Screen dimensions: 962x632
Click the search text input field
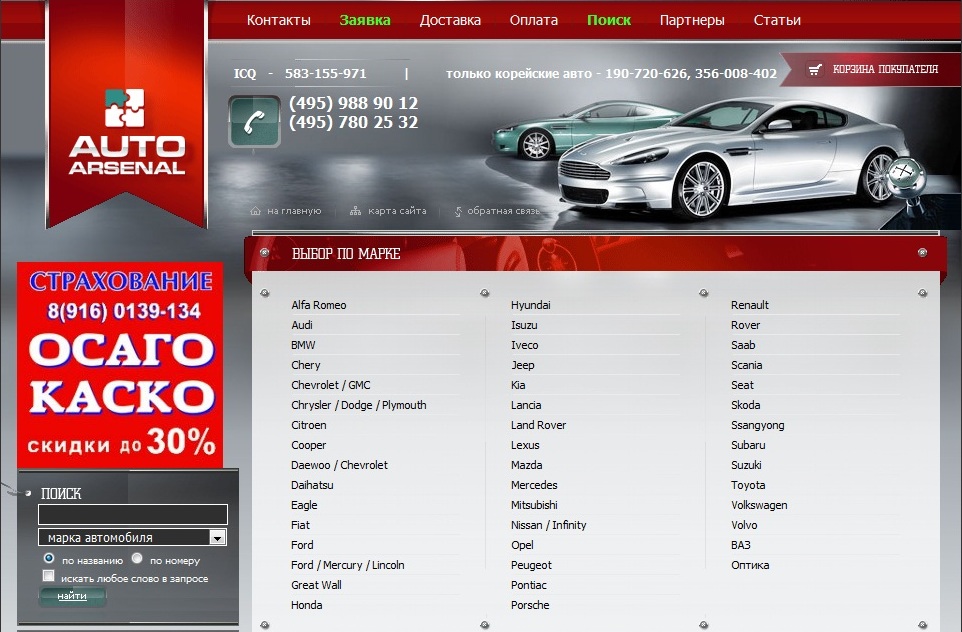coord(132,515)
